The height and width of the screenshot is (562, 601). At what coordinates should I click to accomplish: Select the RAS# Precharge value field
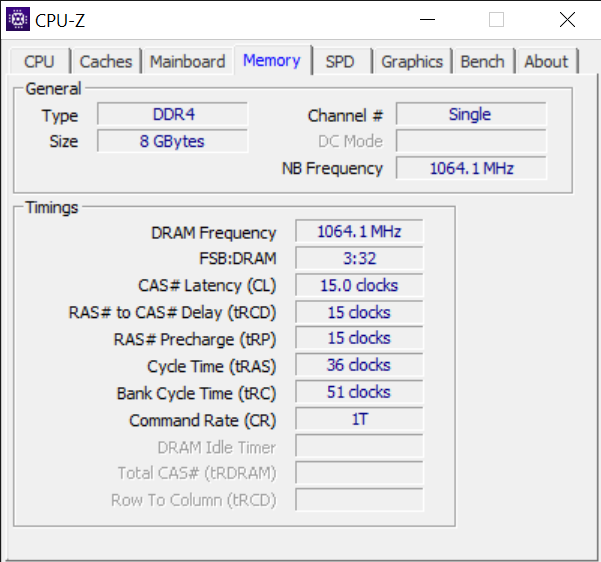[x=359, y=337]
